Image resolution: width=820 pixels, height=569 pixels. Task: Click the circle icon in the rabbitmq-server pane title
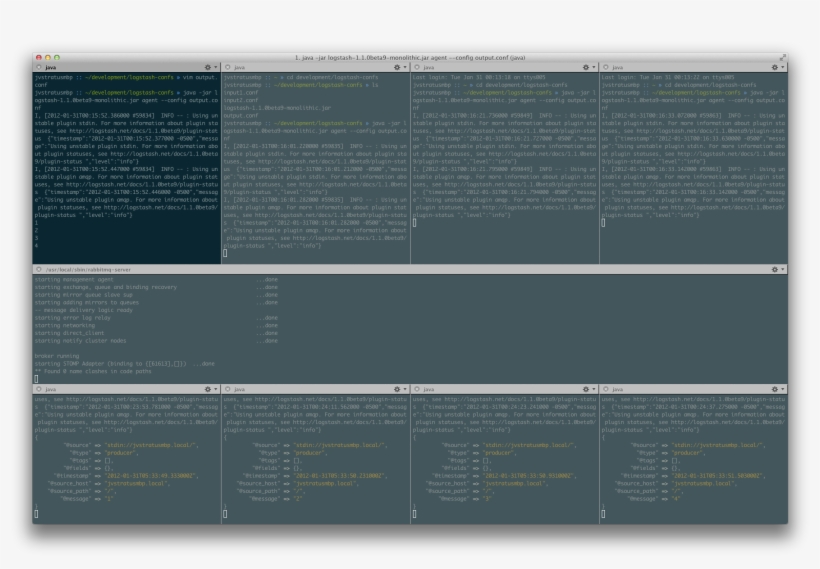click(x=37, y=269)
